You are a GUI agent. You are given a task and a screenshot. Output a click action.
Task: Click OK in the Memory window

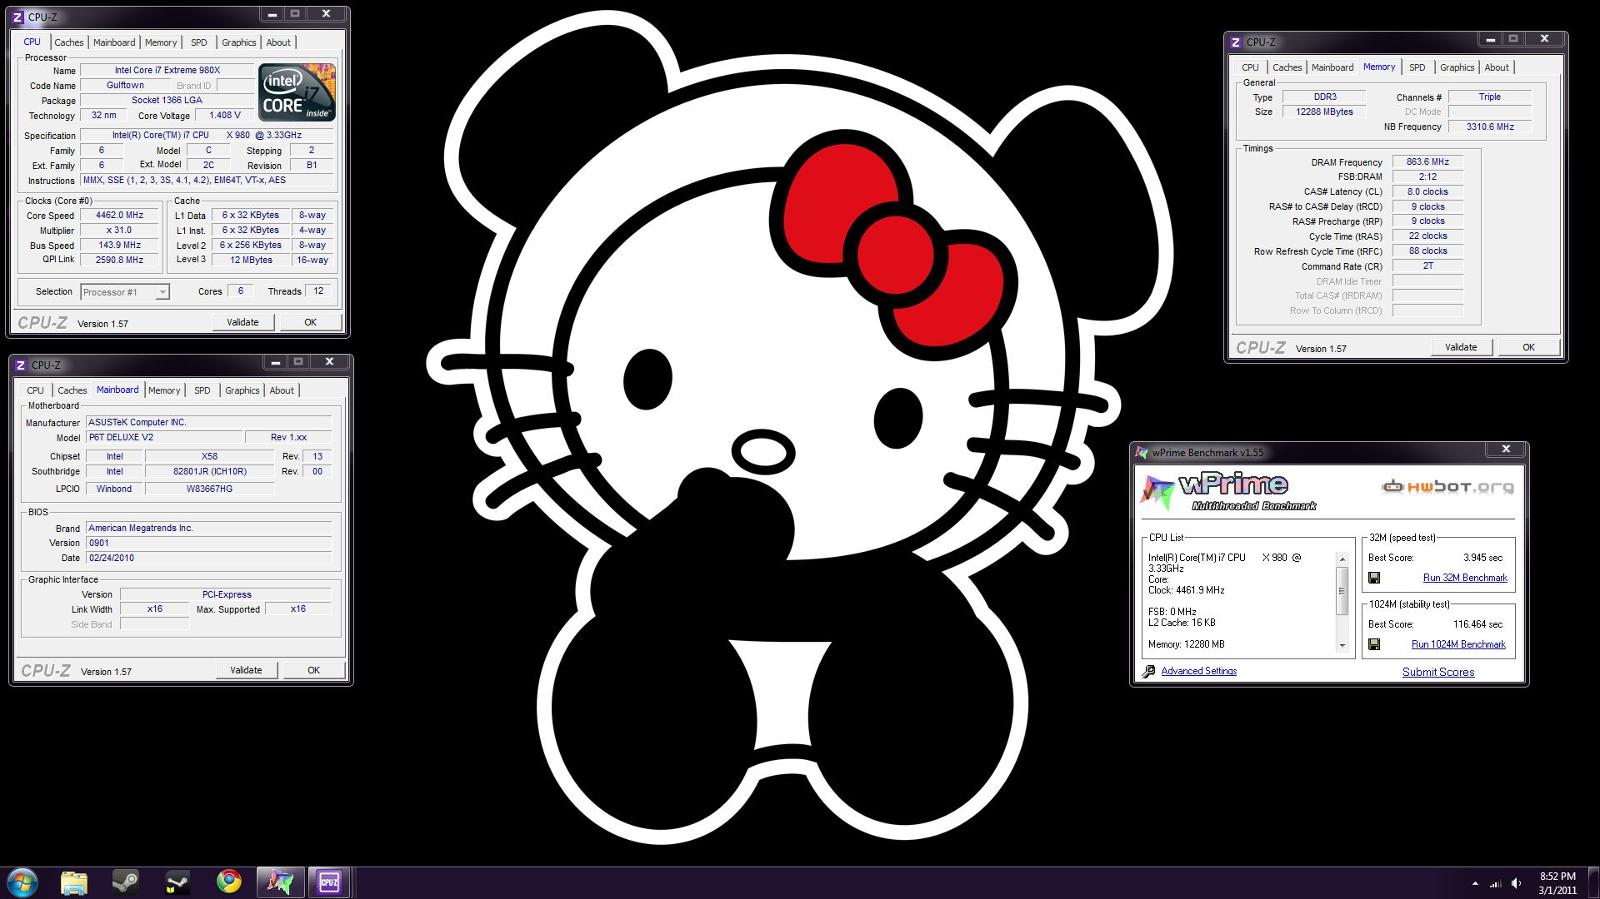click(x=1529, y=347)
